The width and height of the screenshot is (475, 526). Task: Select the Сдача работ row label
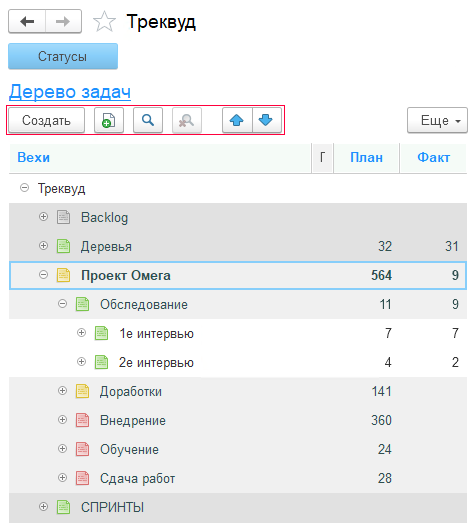tap(138, 479)
